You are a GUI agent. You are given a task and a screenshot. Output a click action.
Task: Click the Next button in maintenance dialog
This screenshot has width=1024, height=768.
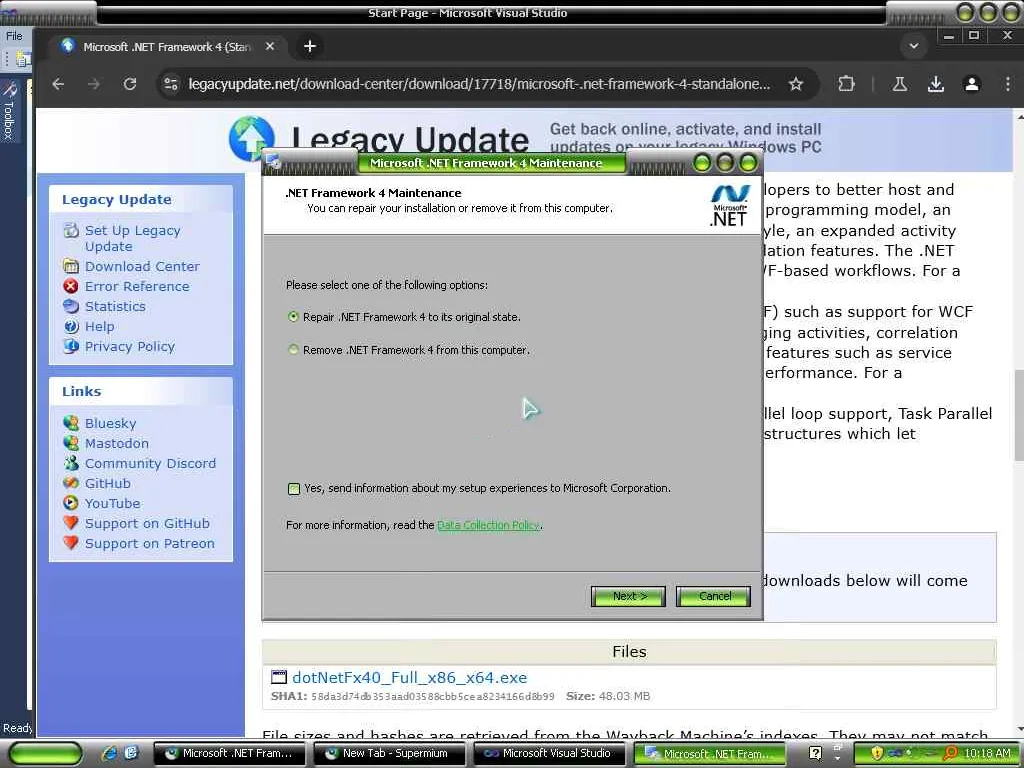628,596
